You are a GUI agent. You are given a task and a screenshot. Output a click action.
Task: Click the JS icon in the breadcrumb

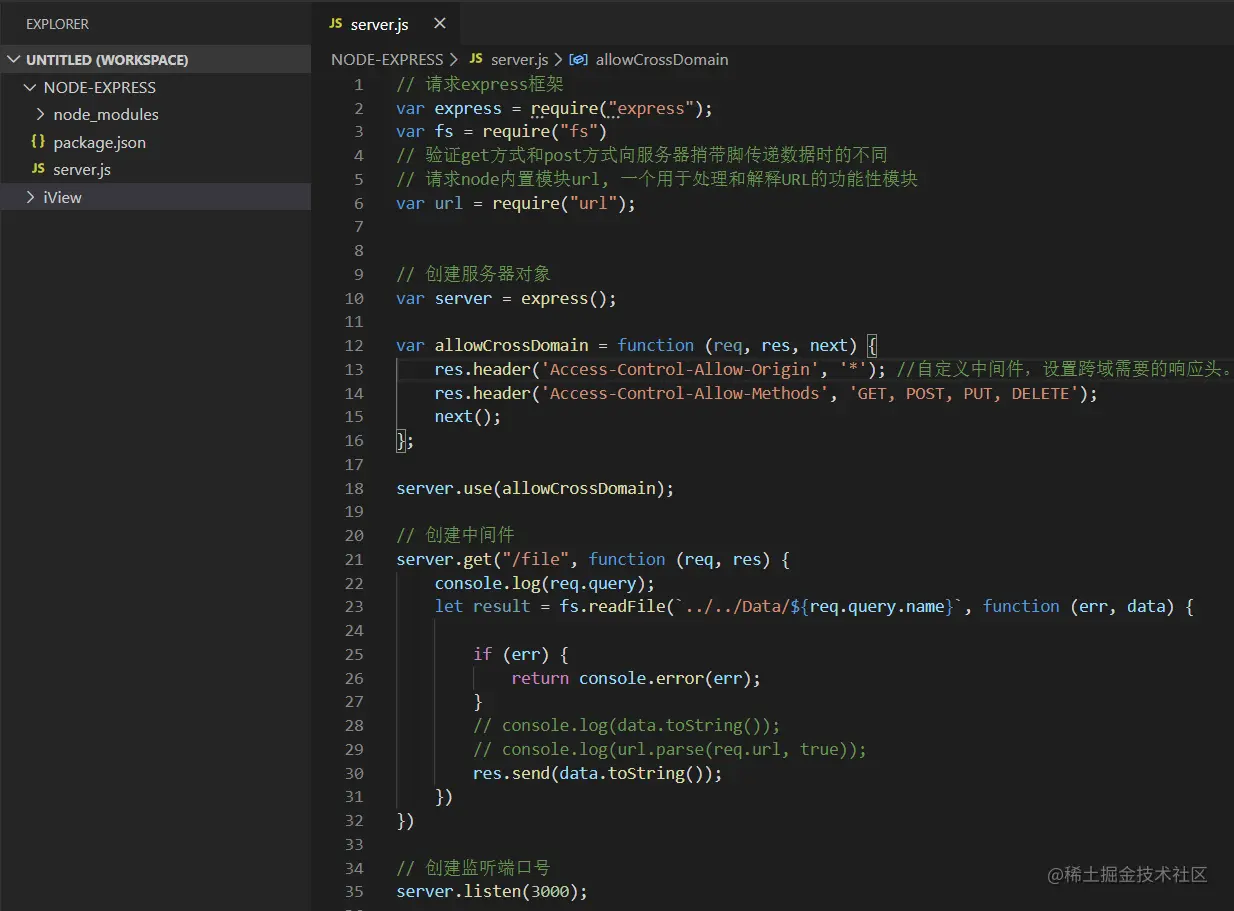click(x=476, y=59)
